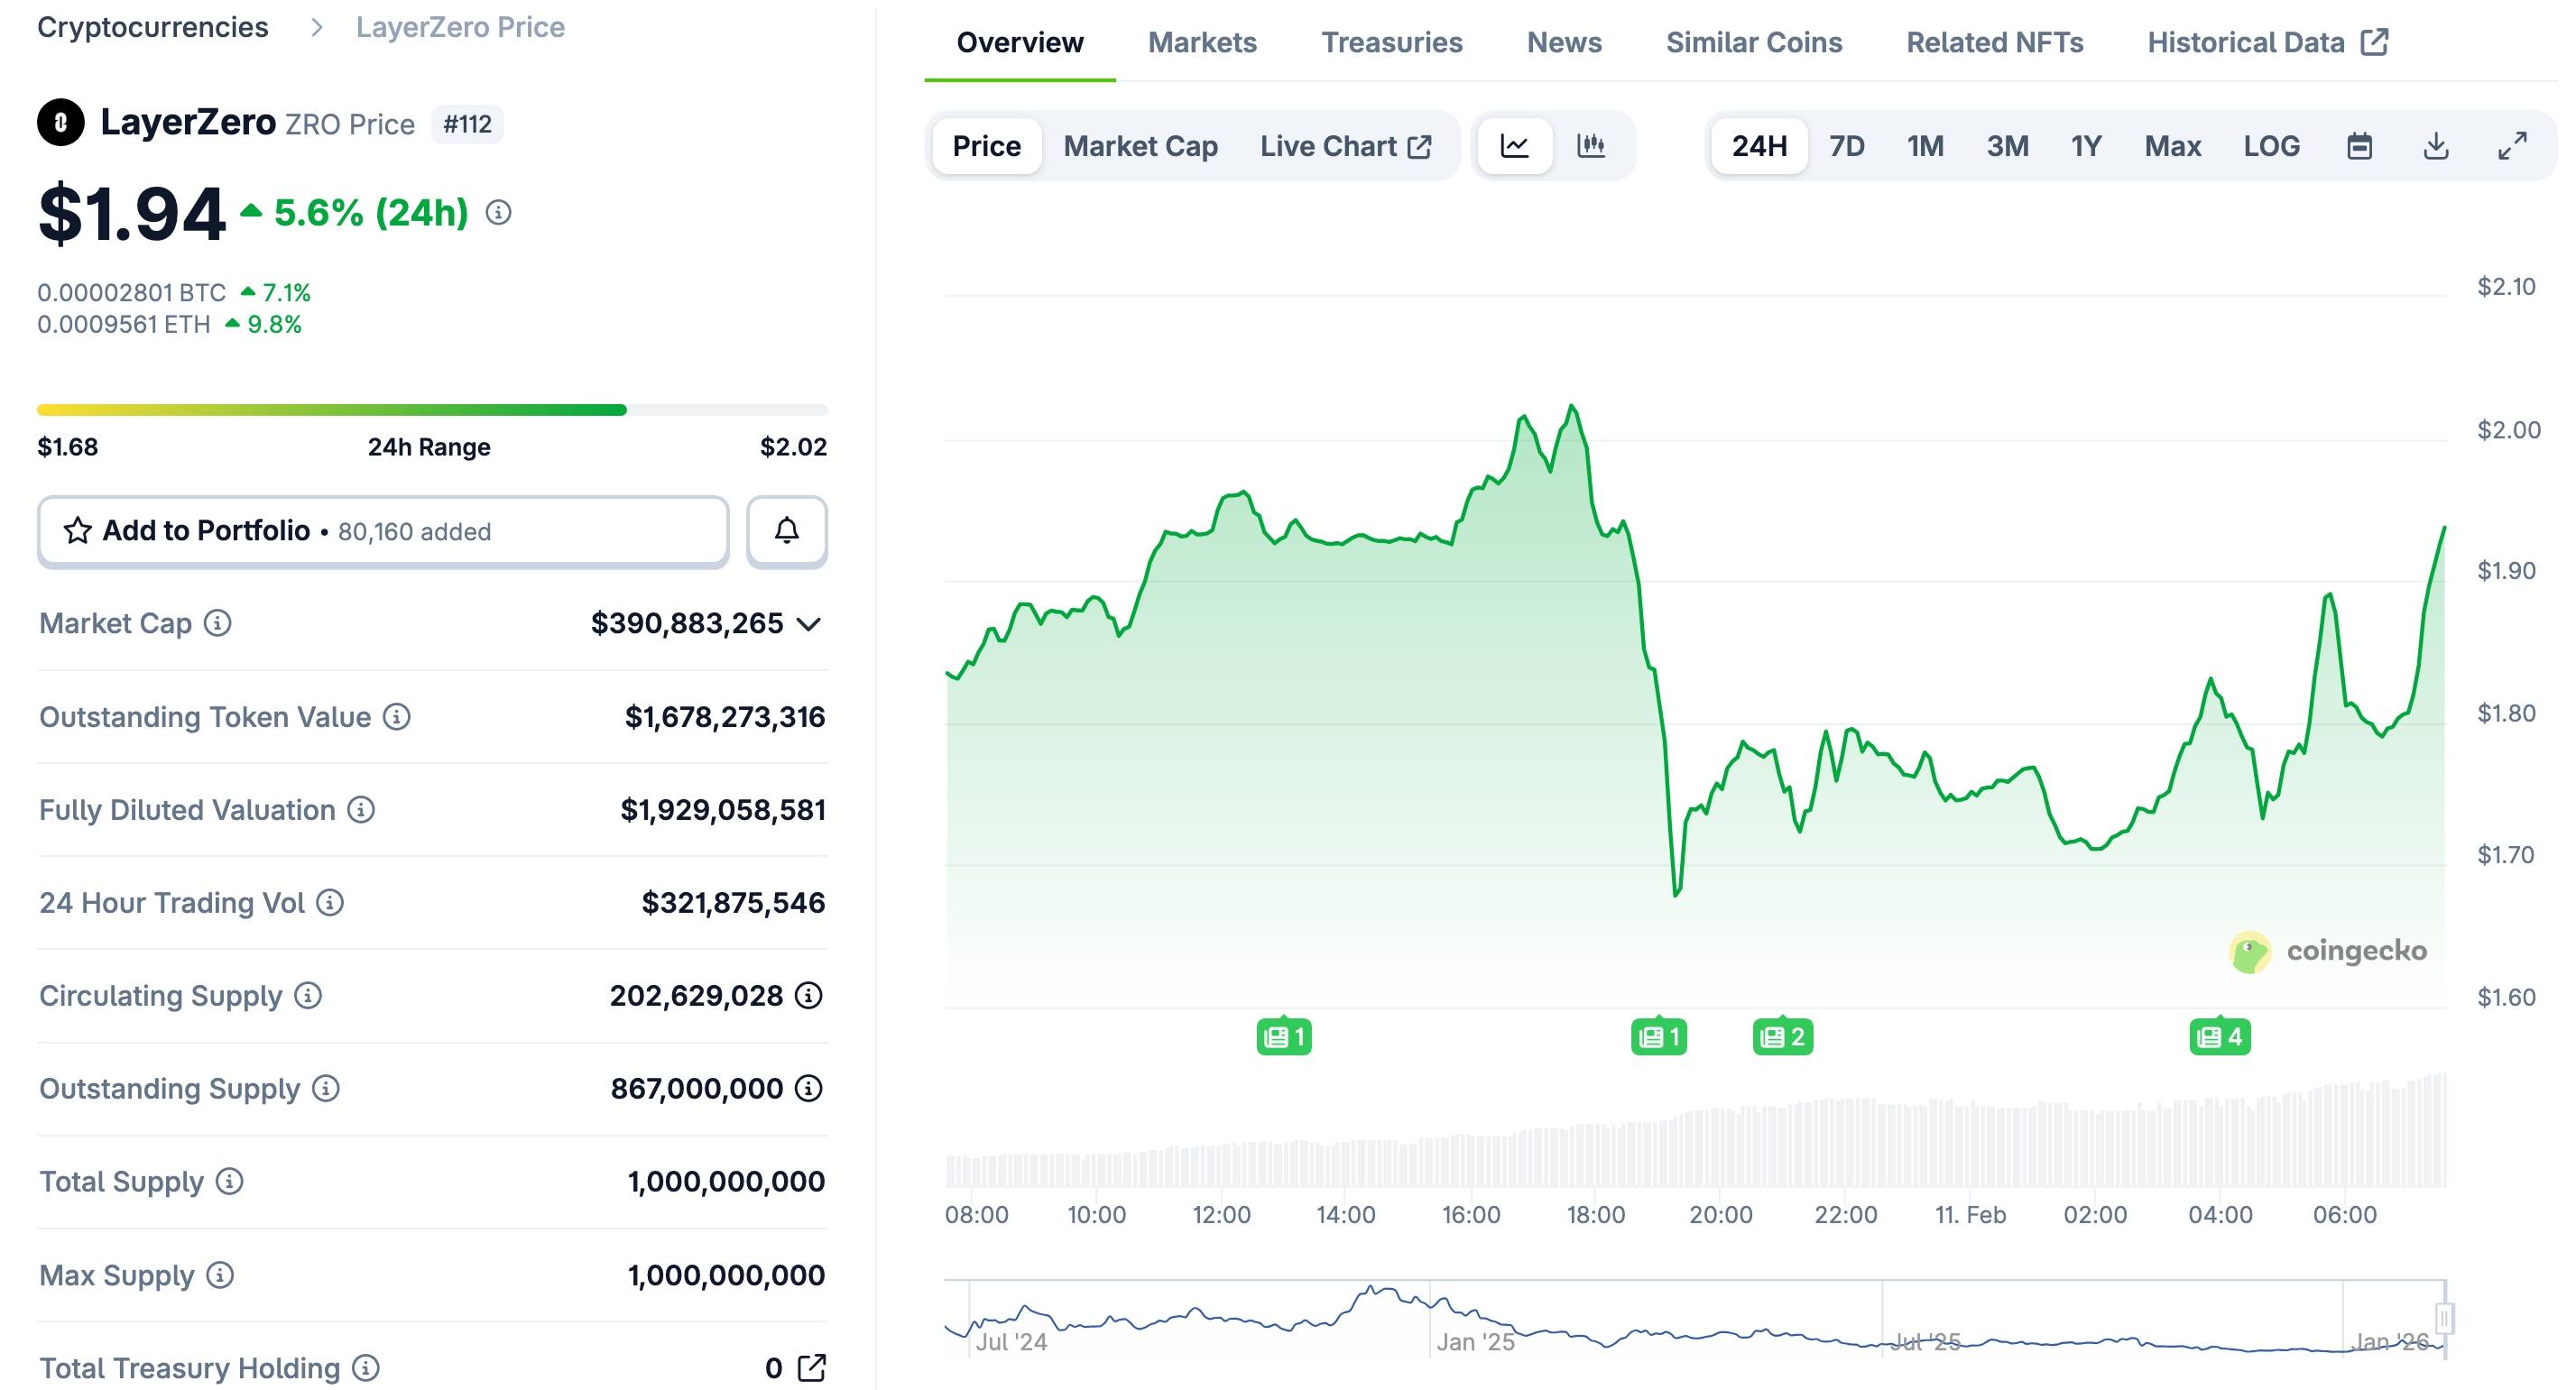The width and height of the screenshot is (2576, 1390).
Task: Click the right handle of range navigator
Action: point(2443,1318)
